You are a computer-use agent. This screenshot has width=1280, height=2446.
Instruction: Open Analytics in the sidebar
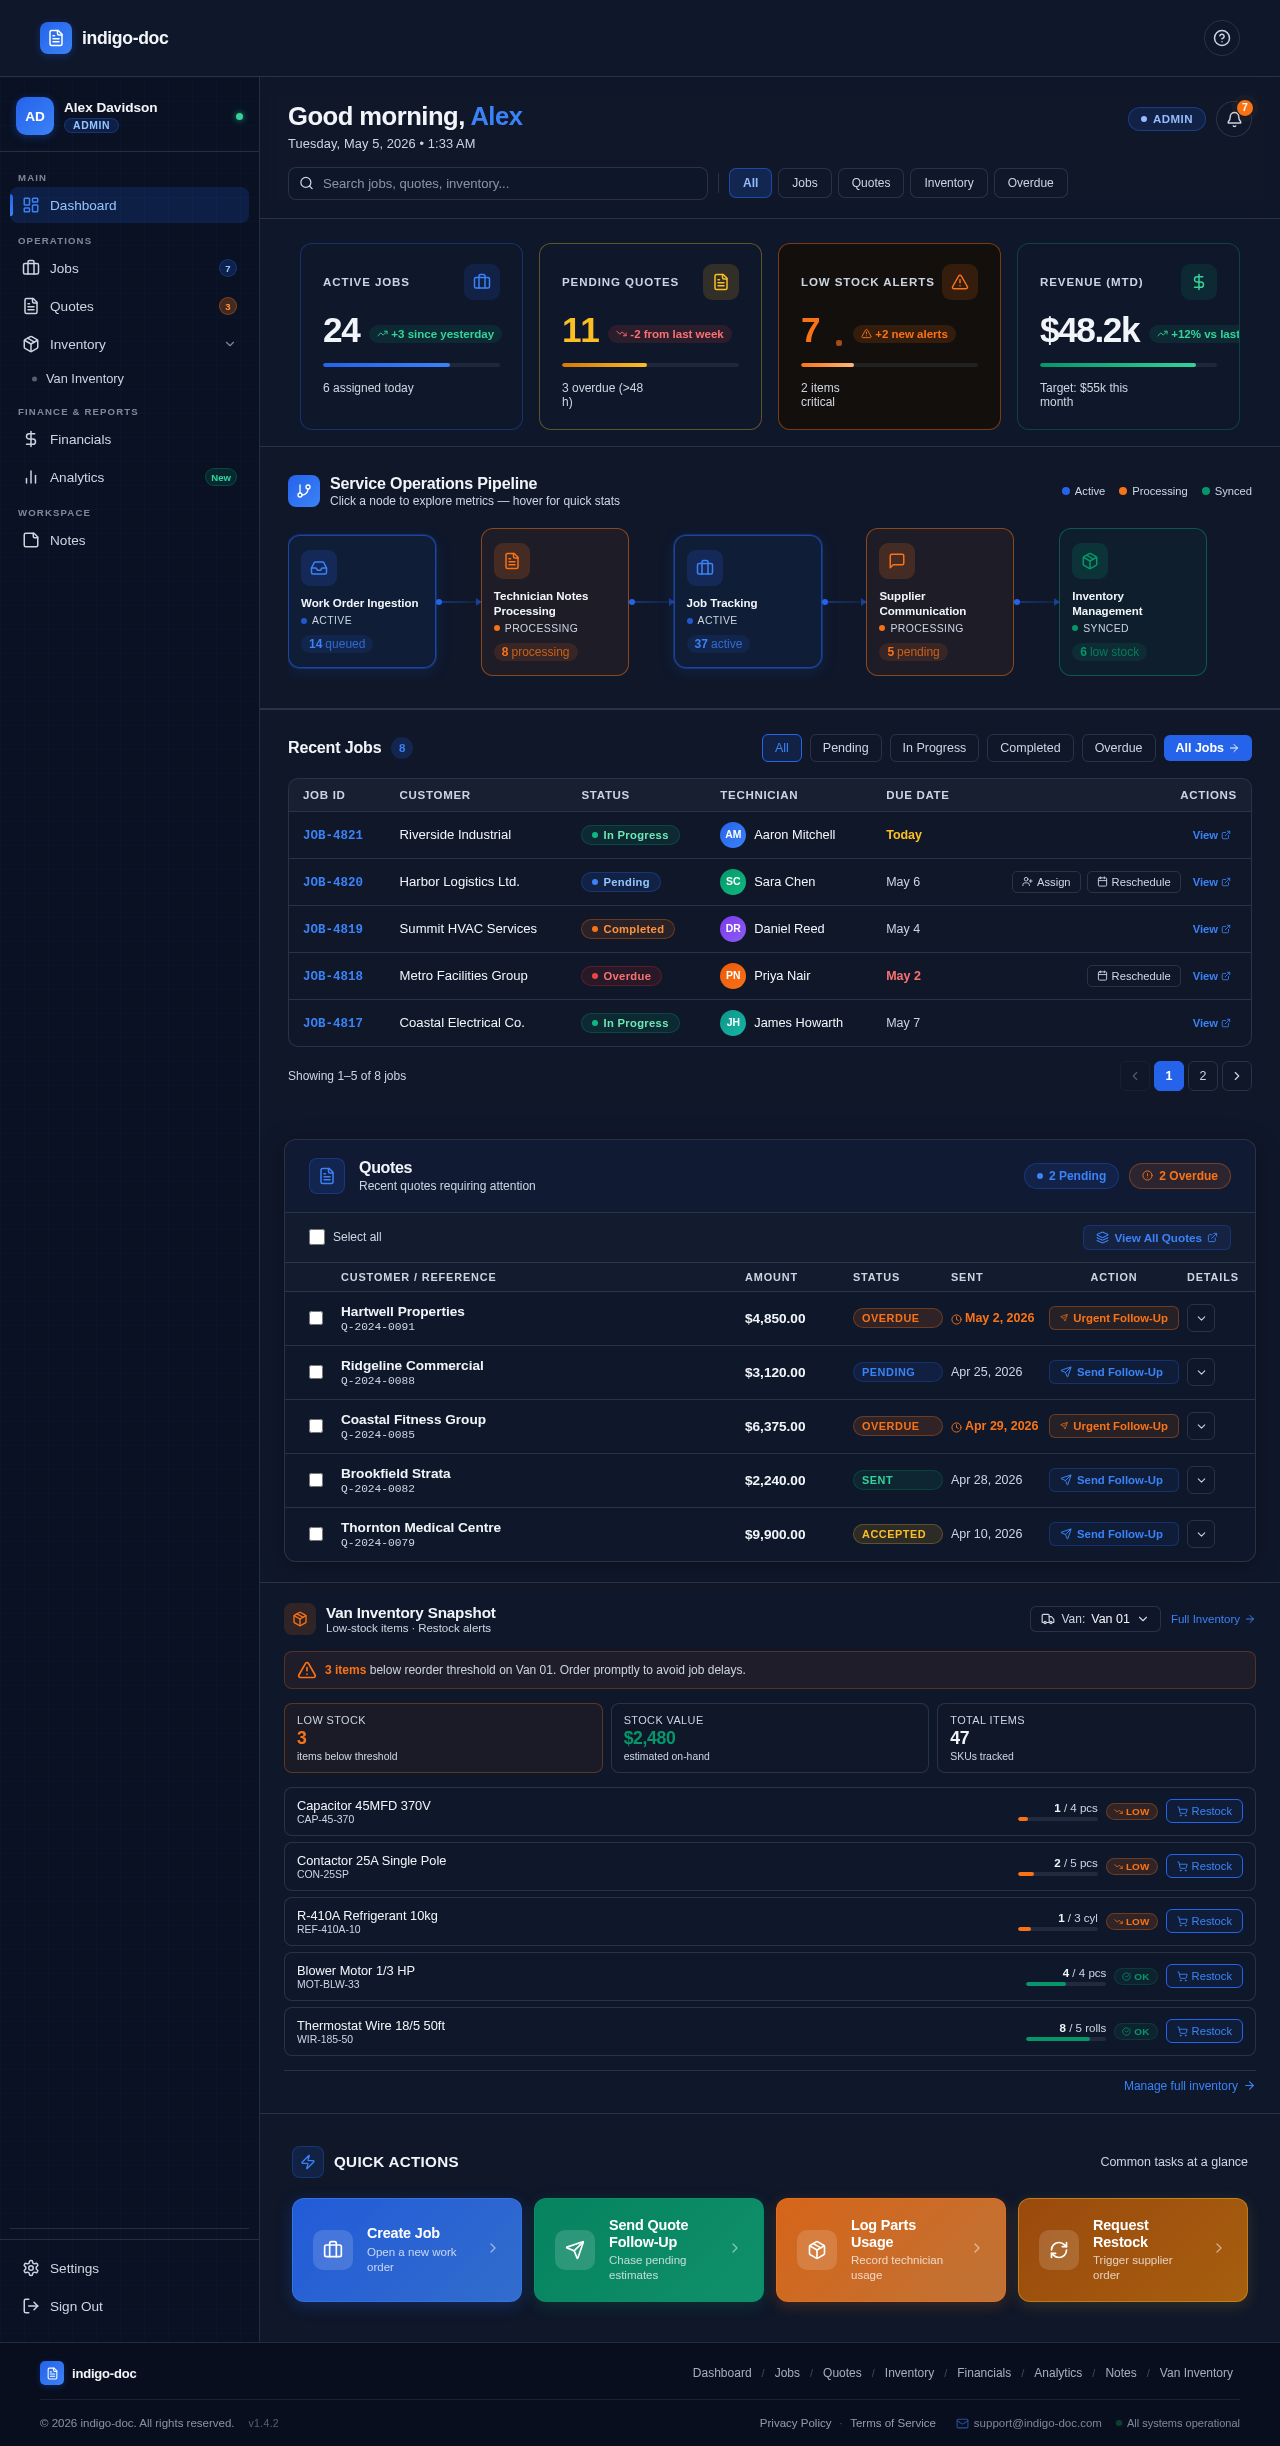tap(129, 477)
